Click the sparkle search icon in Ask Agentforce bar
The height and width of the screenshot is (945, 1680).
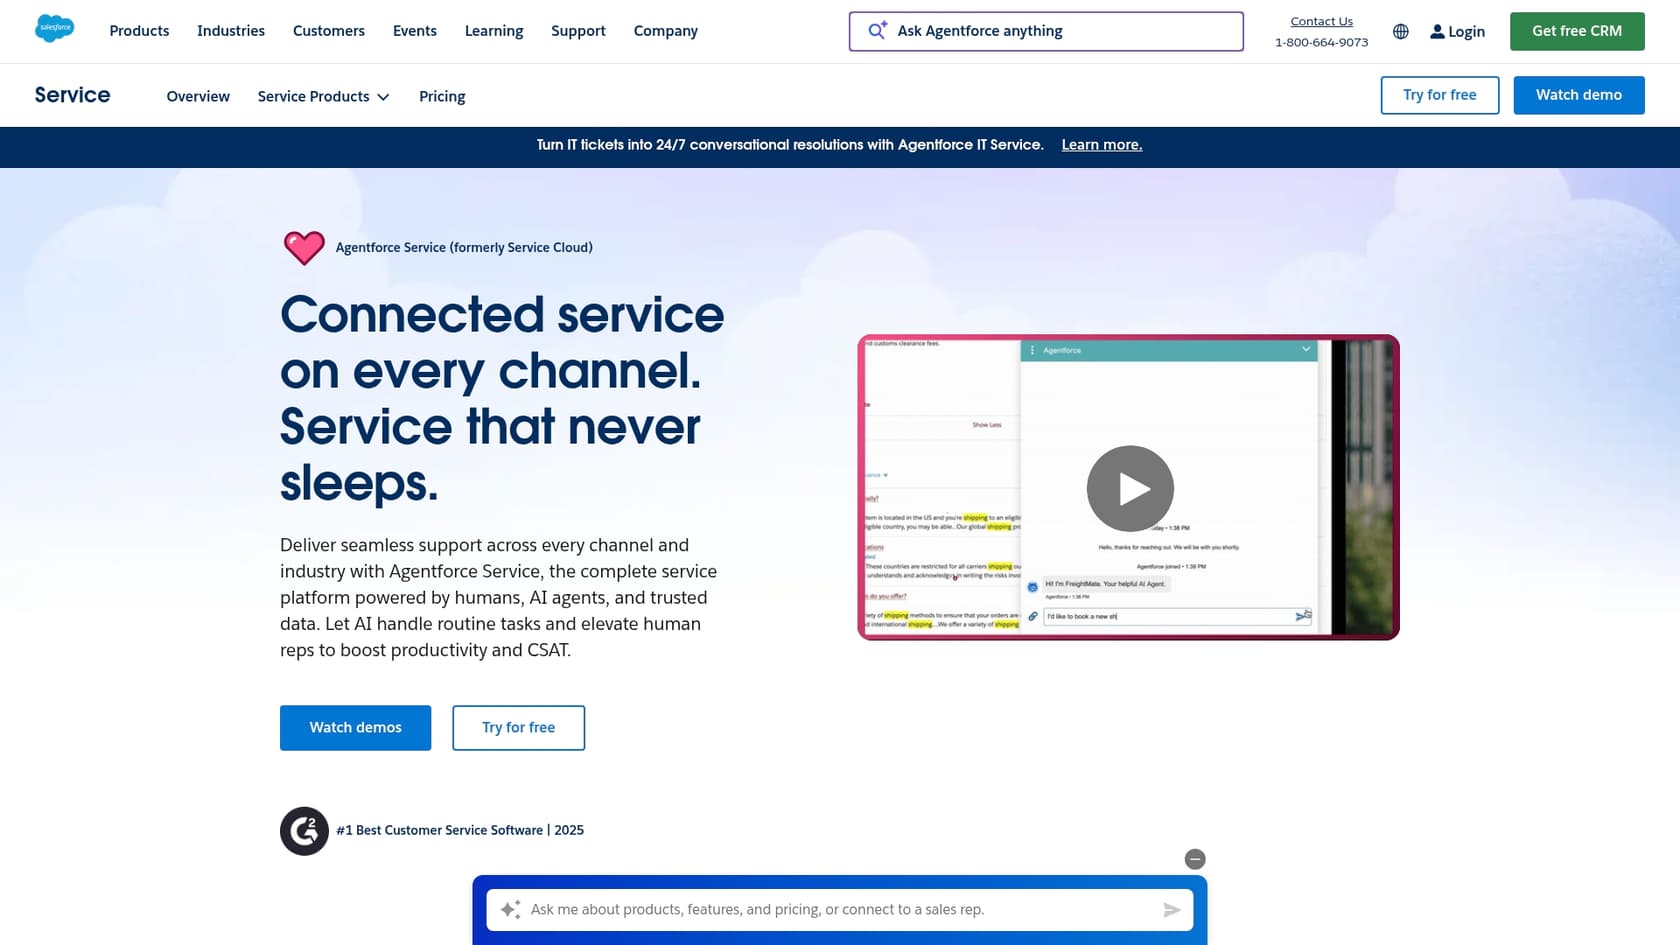[876, 30]
